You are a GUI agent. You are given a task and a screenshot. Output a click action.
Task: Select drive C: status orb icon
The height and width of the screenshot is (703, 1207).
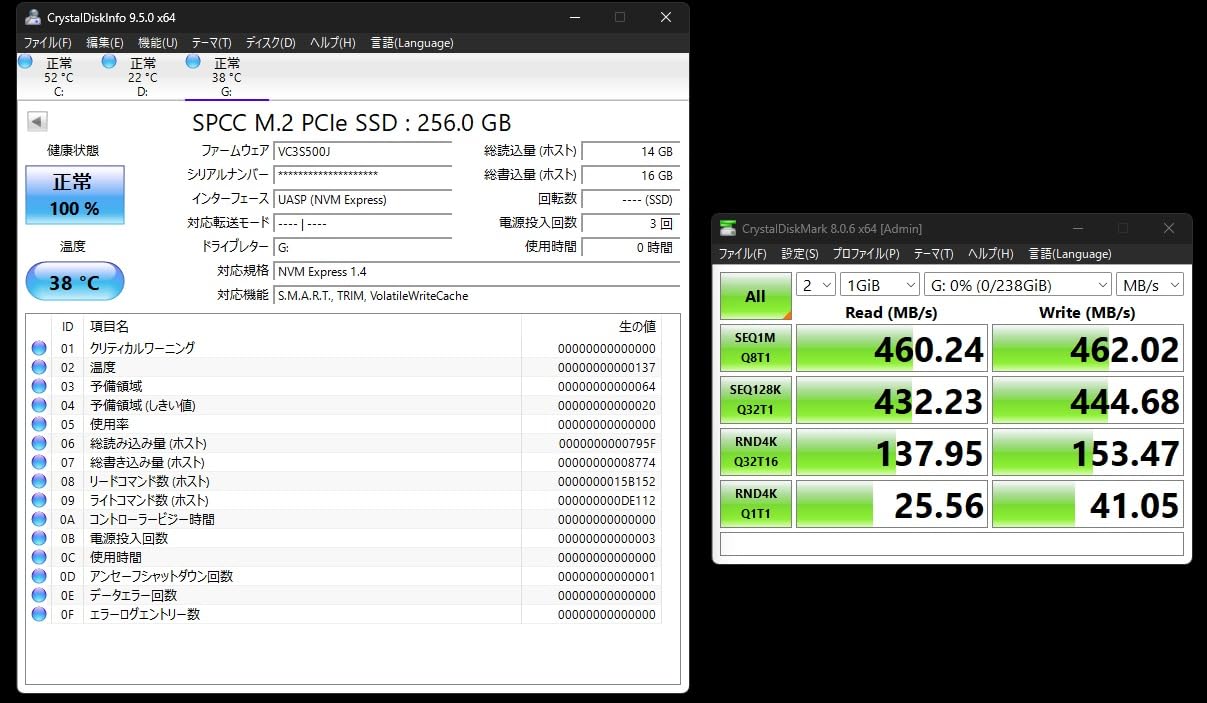[x=26, y=63]
